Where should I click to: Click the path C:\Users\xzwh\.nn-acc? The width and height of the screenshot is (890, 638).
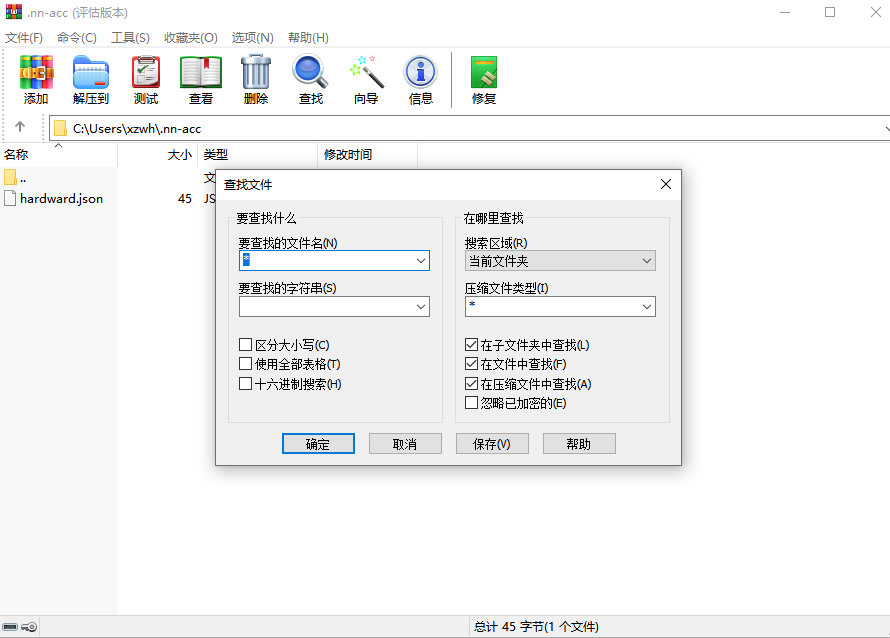tap(137, 129)
